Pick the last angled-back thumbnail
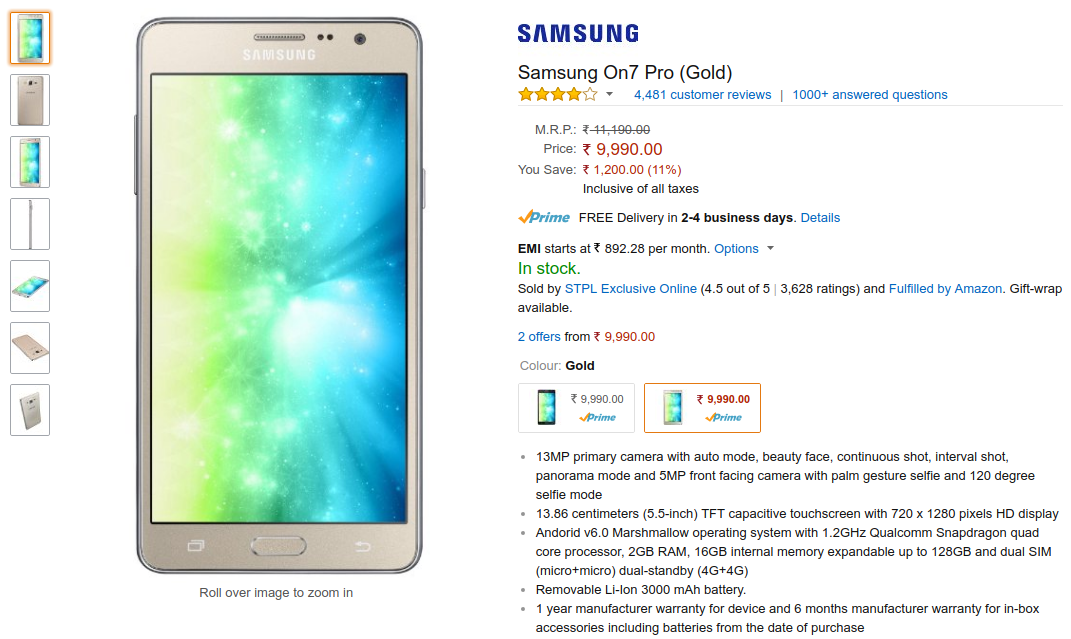 pyautogui.click(x=30, y=410)
